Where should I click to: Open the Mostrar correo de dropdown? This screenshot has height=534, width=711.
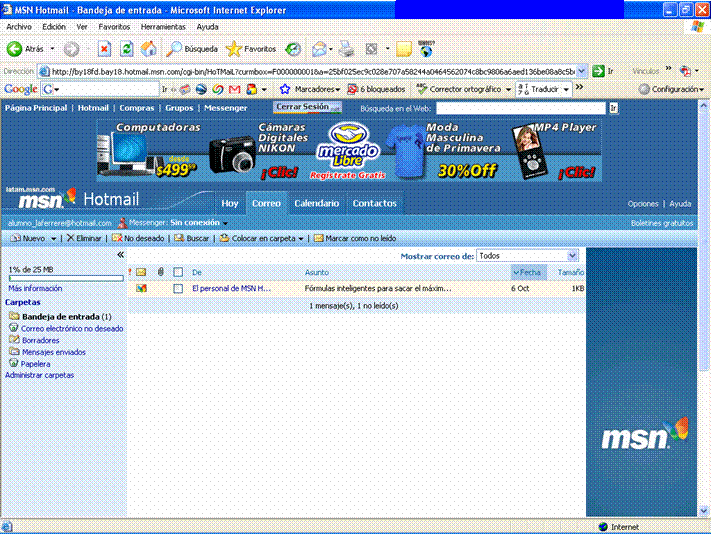coord(527,256)
